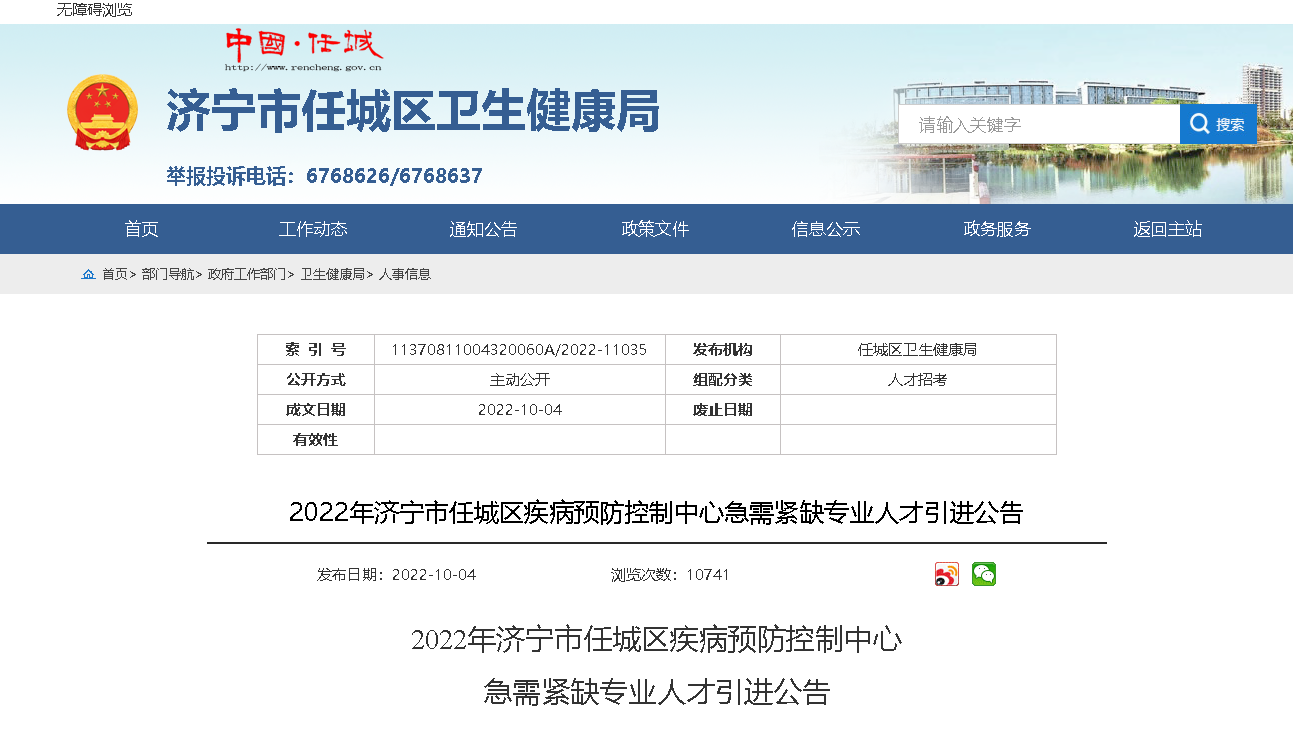Go to 政府工作部门 in the breadcrumb
The width and height of the screenshot is (1293, 742).
coord(247,274)
